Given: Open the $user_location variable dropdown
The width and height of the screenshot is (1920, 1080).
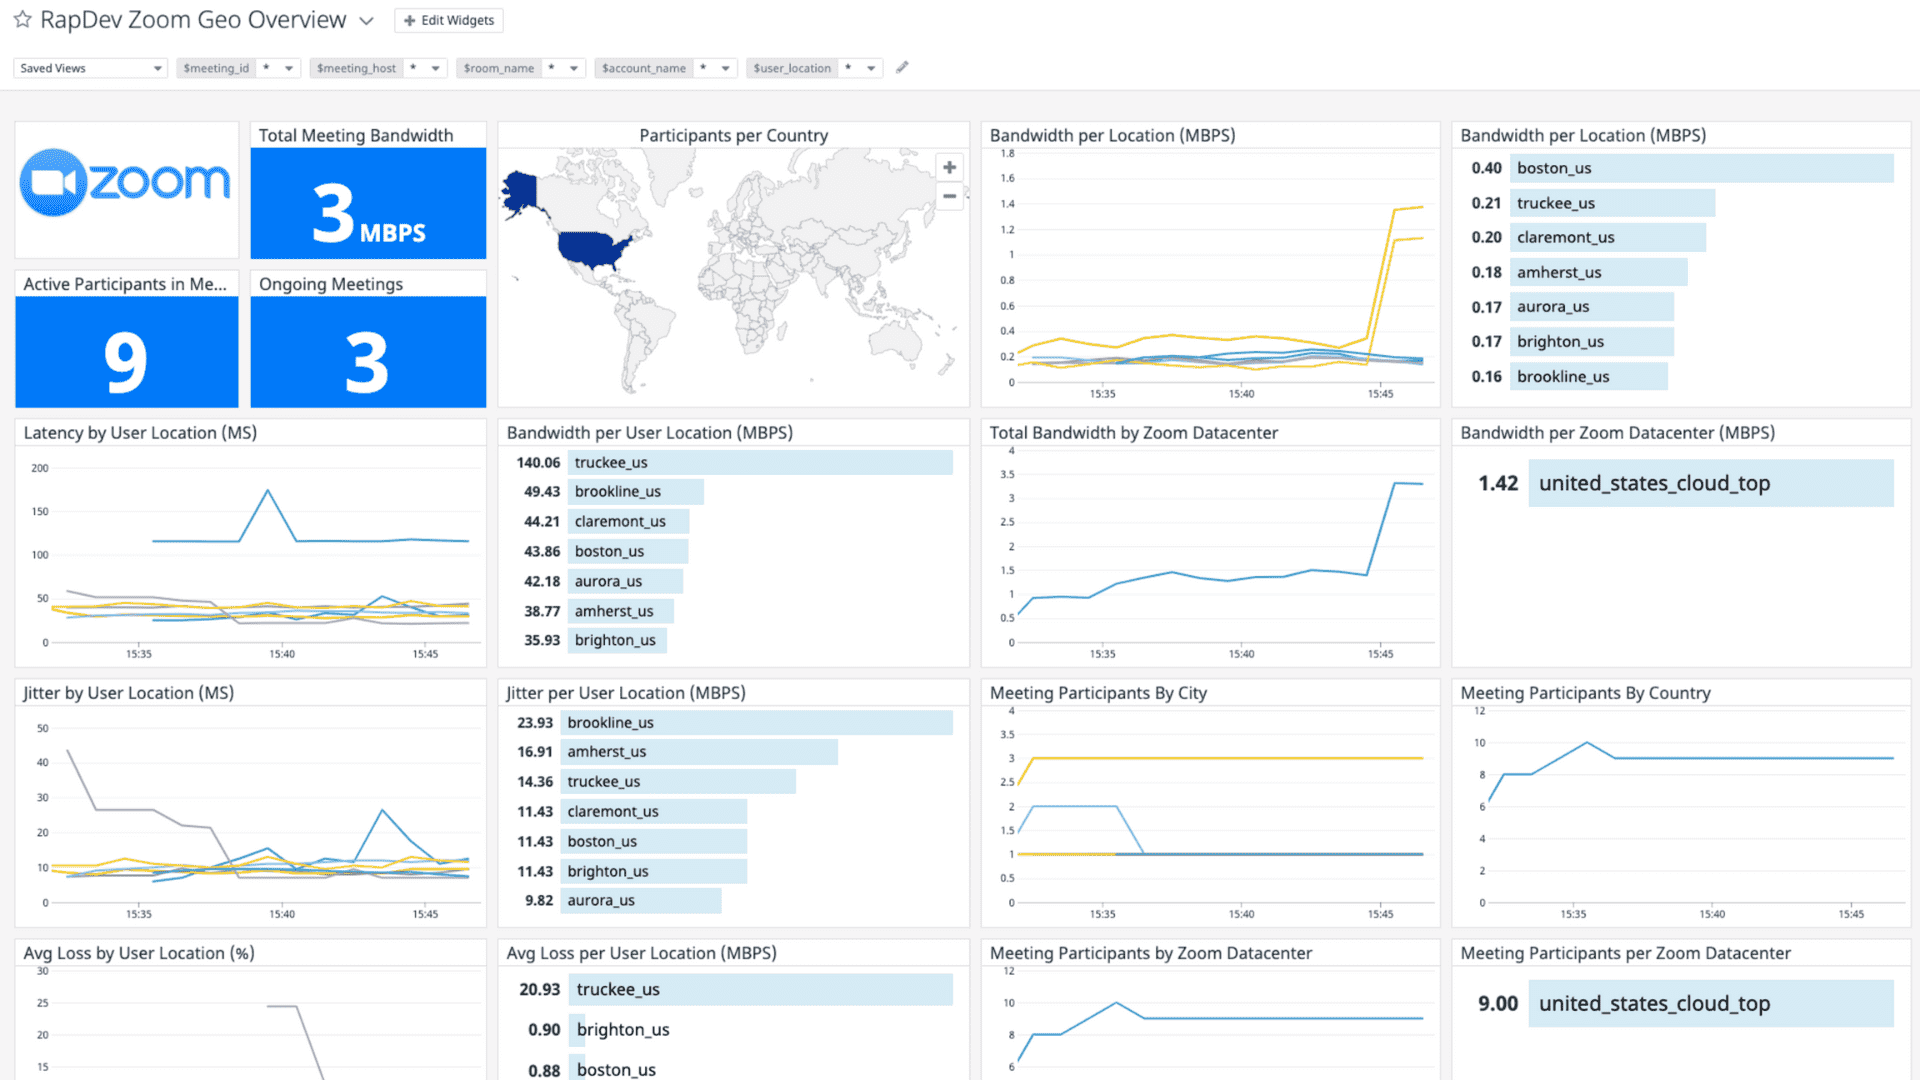Looking at the screenshot, I should (870, 68).
